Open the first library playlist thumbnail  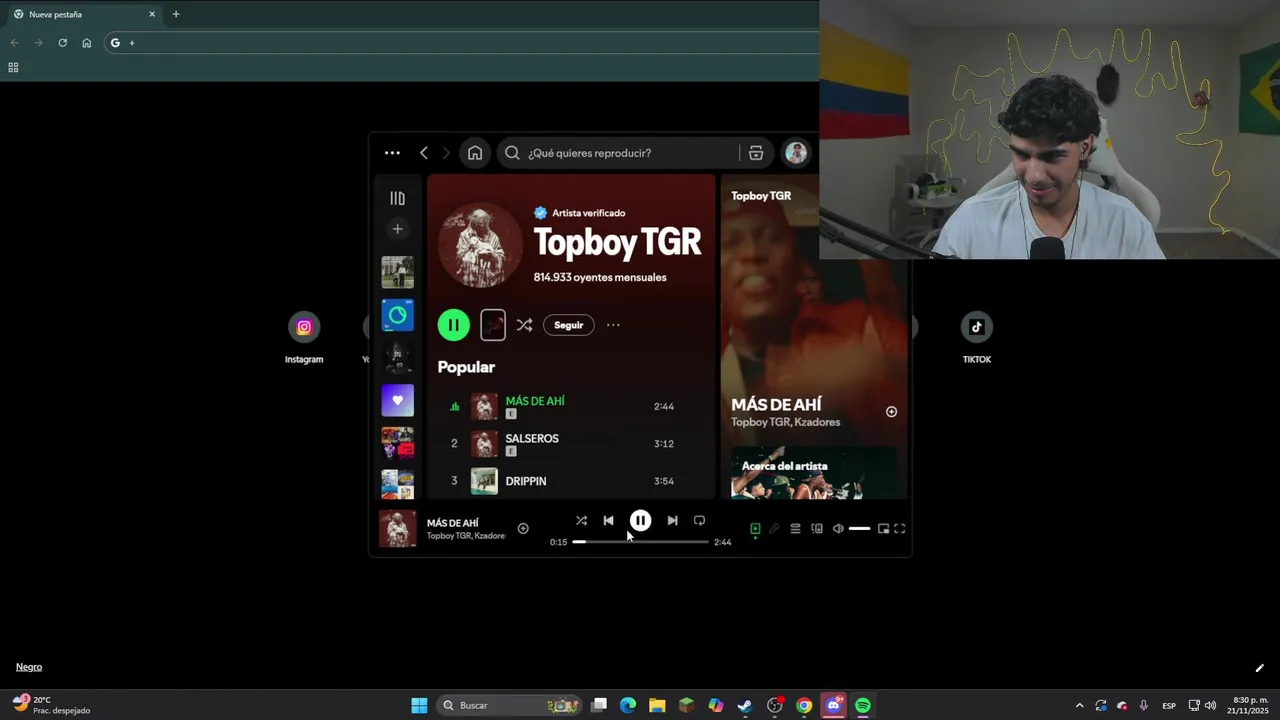click(397, 272)
